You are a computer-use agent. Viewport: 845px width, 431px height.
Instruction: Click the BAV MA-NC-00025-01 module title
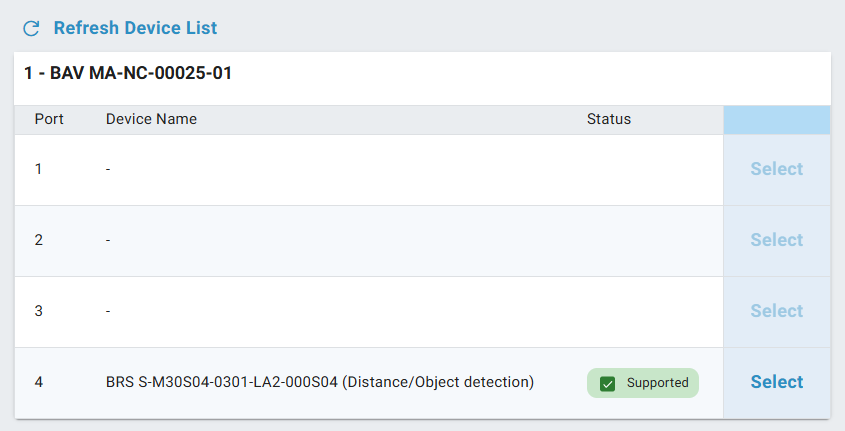pos(128,73)
